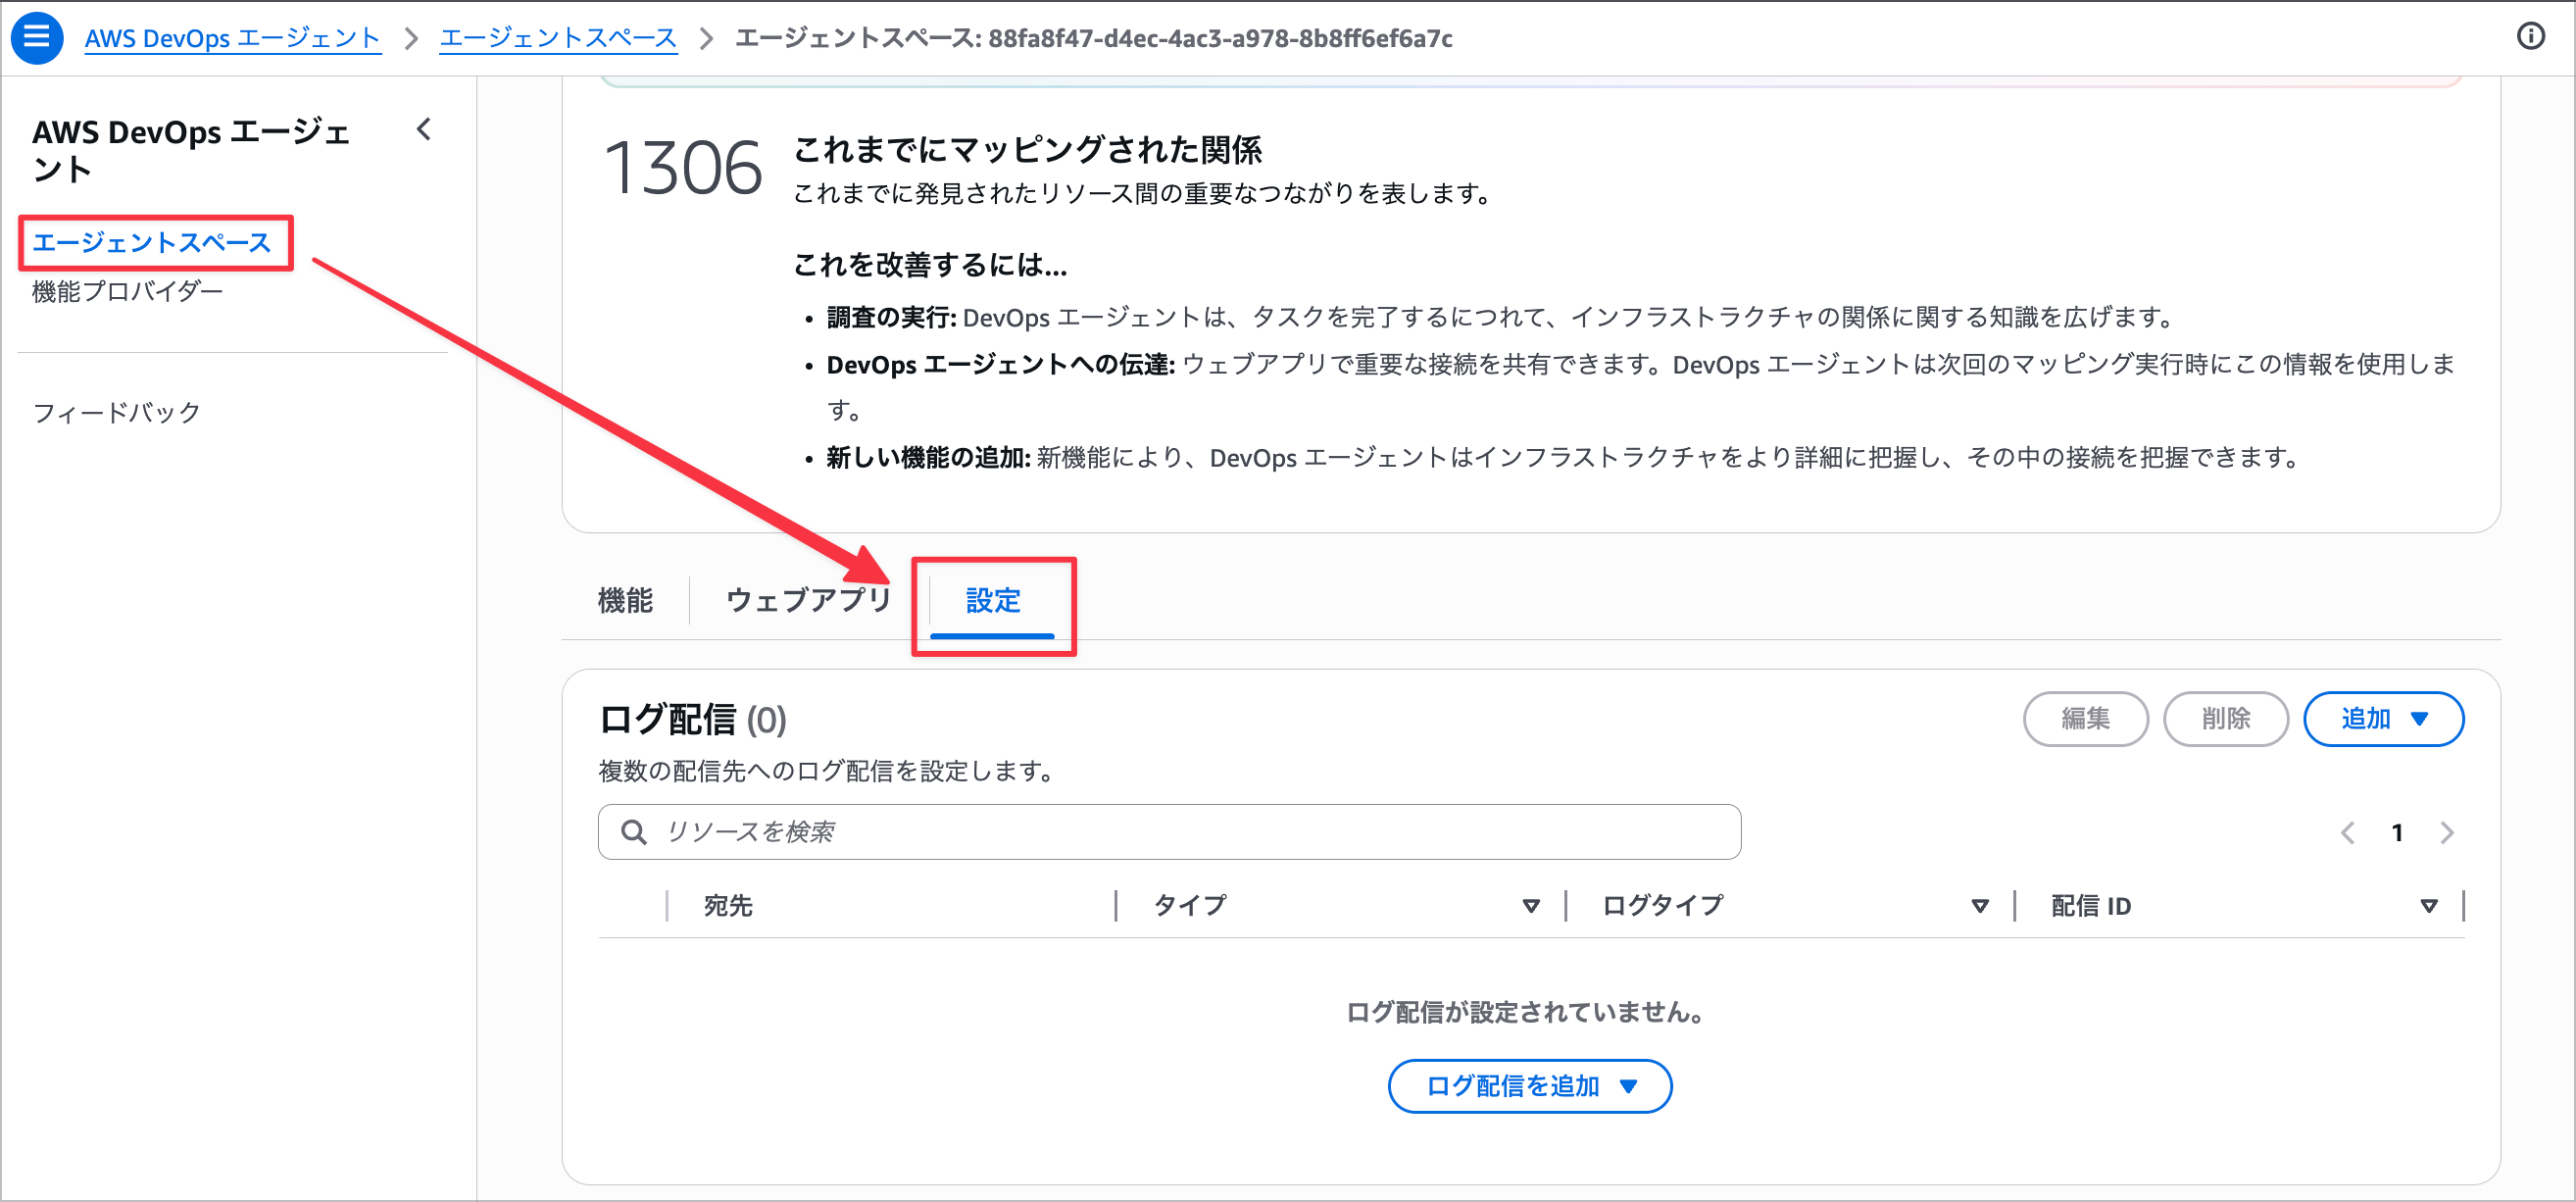The image size is (2576, 1202).
Task: Sort by 配信 ID column arrow
Action: (x=2428, y=906)
